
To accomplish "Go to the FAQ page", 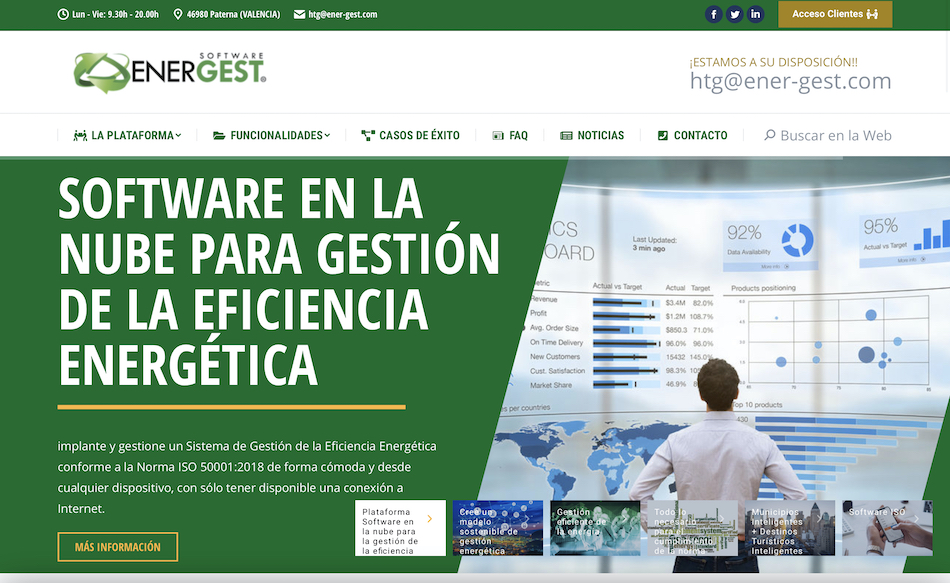I will tap(510, 135).
